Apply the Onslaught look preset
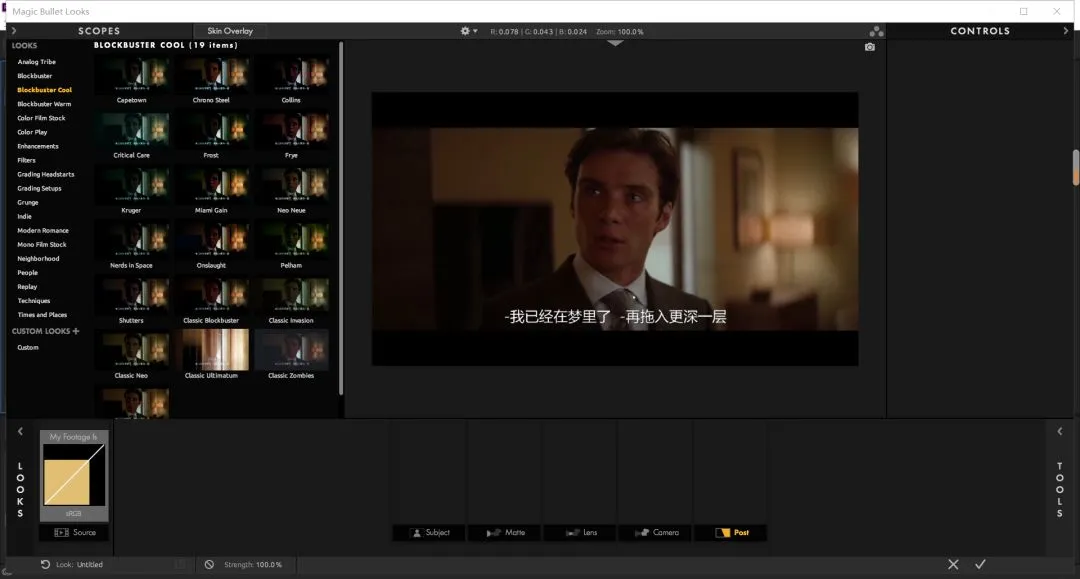 [x=211, y=240]
